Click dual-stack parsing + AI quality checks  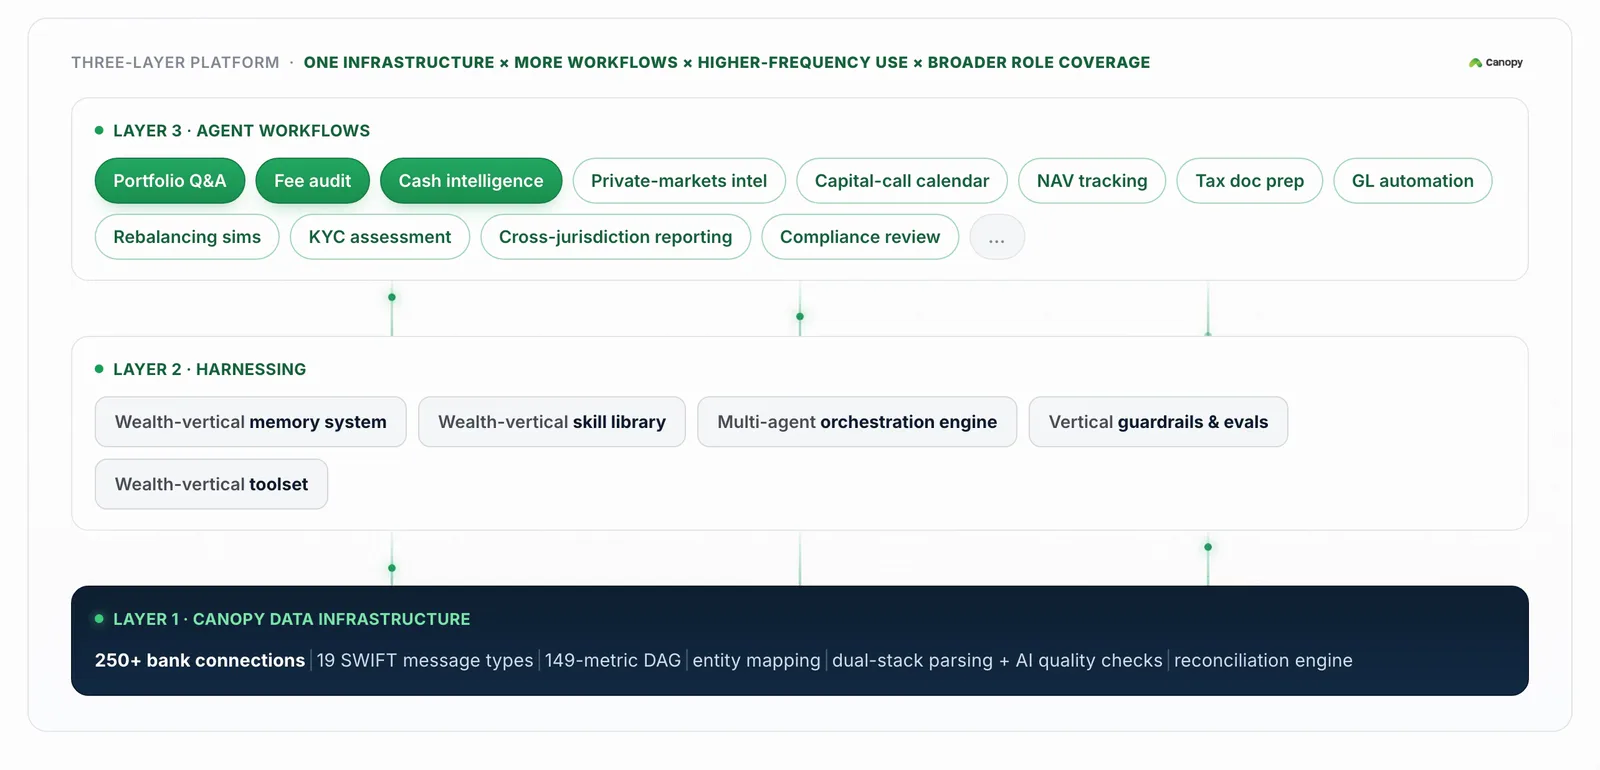[x=997, y=660]
